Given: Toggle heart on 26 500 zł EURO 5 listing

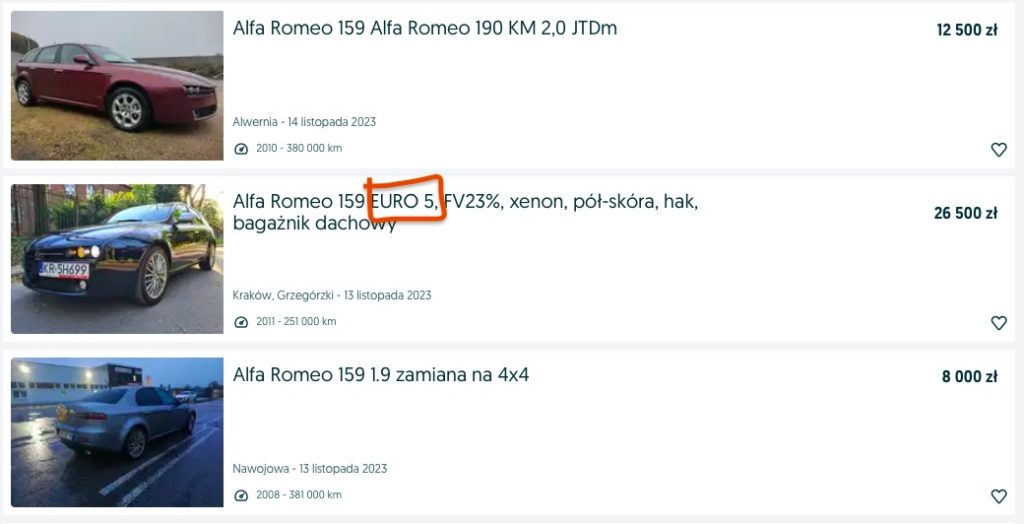Looking at the screenshot, I should [999, 323].
